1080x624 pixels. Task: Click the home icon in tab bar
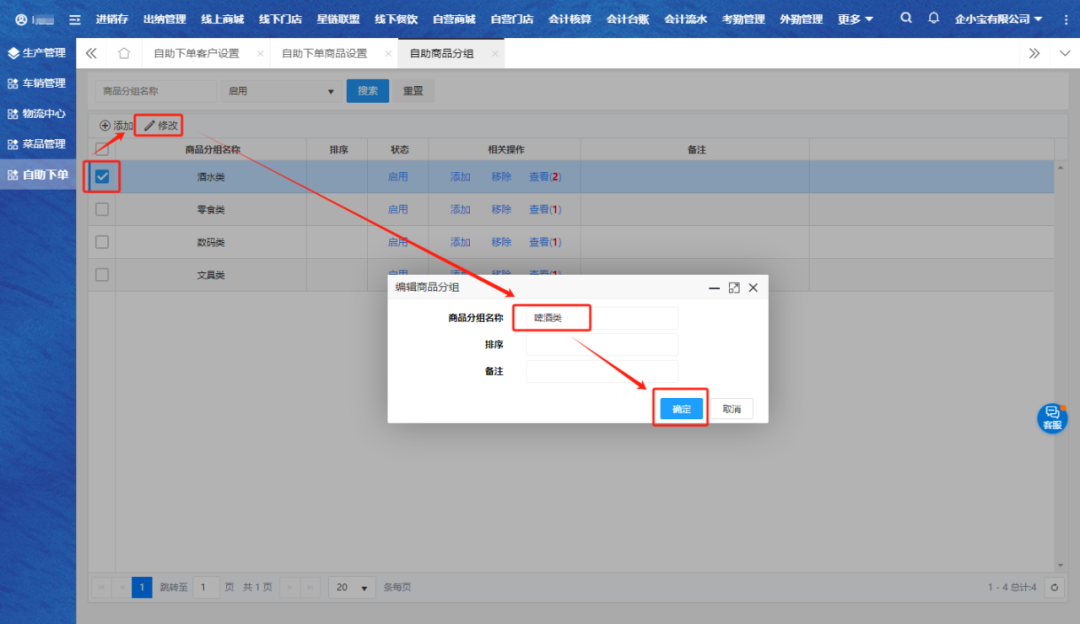124,53
